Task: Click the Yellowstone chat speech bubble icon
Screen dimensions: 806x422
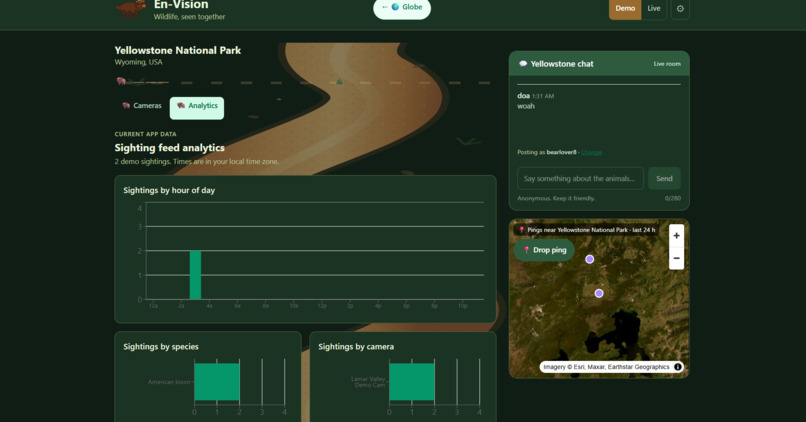Action: (x=523, y=64)
